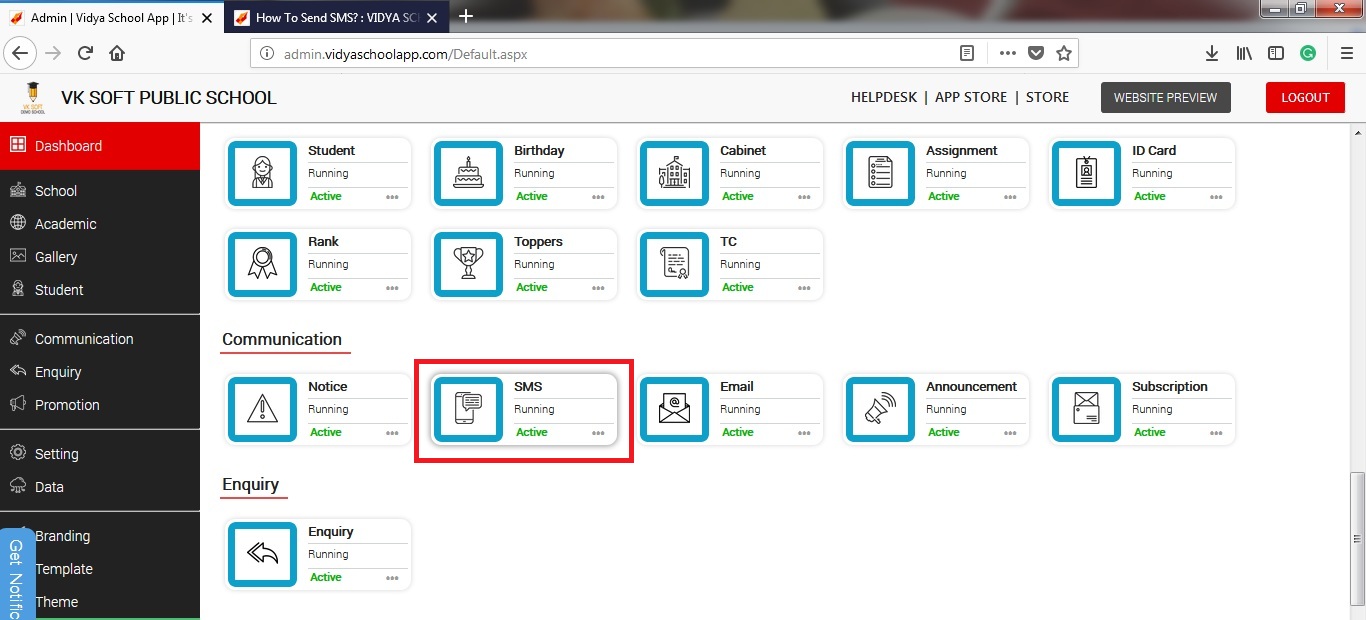Open the TC certificate icon
This screenshot has width=1366, height=620.
tap(675, 264)
